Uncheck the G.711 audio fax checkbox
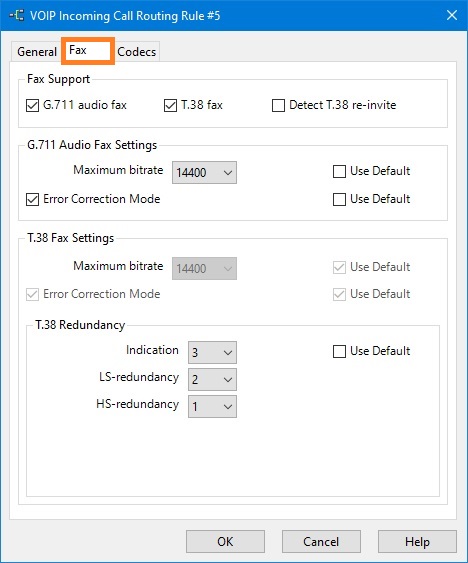 32,106
